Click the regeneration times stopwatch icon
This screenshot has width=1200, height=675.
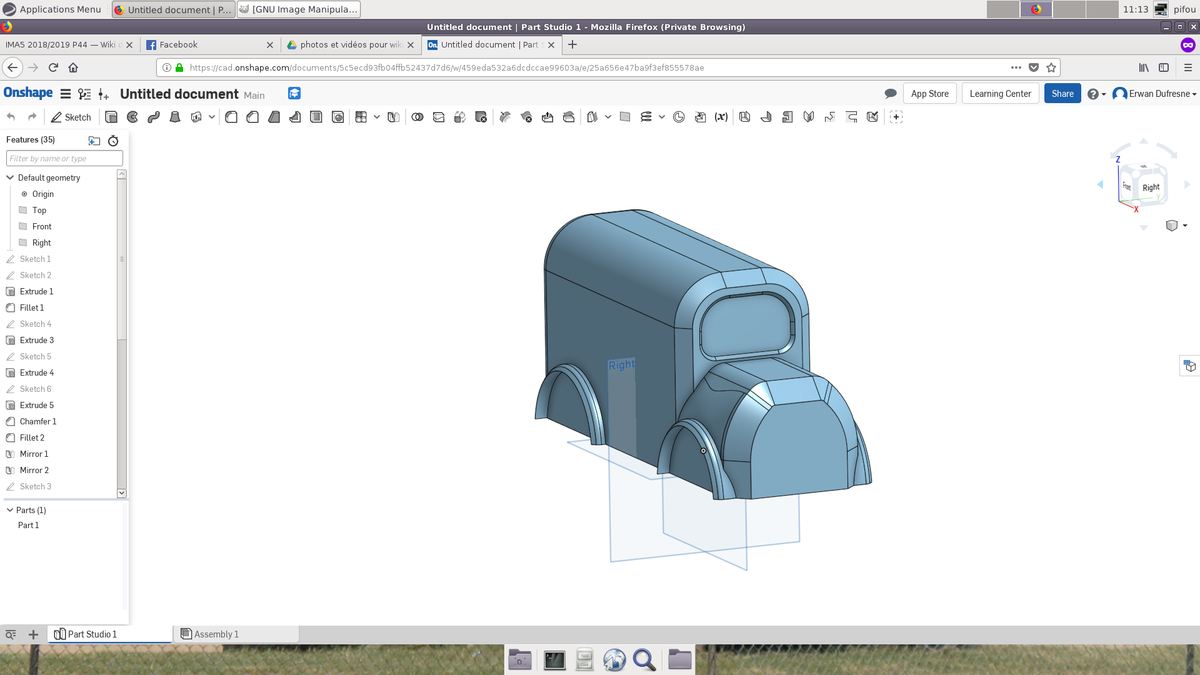113,141
